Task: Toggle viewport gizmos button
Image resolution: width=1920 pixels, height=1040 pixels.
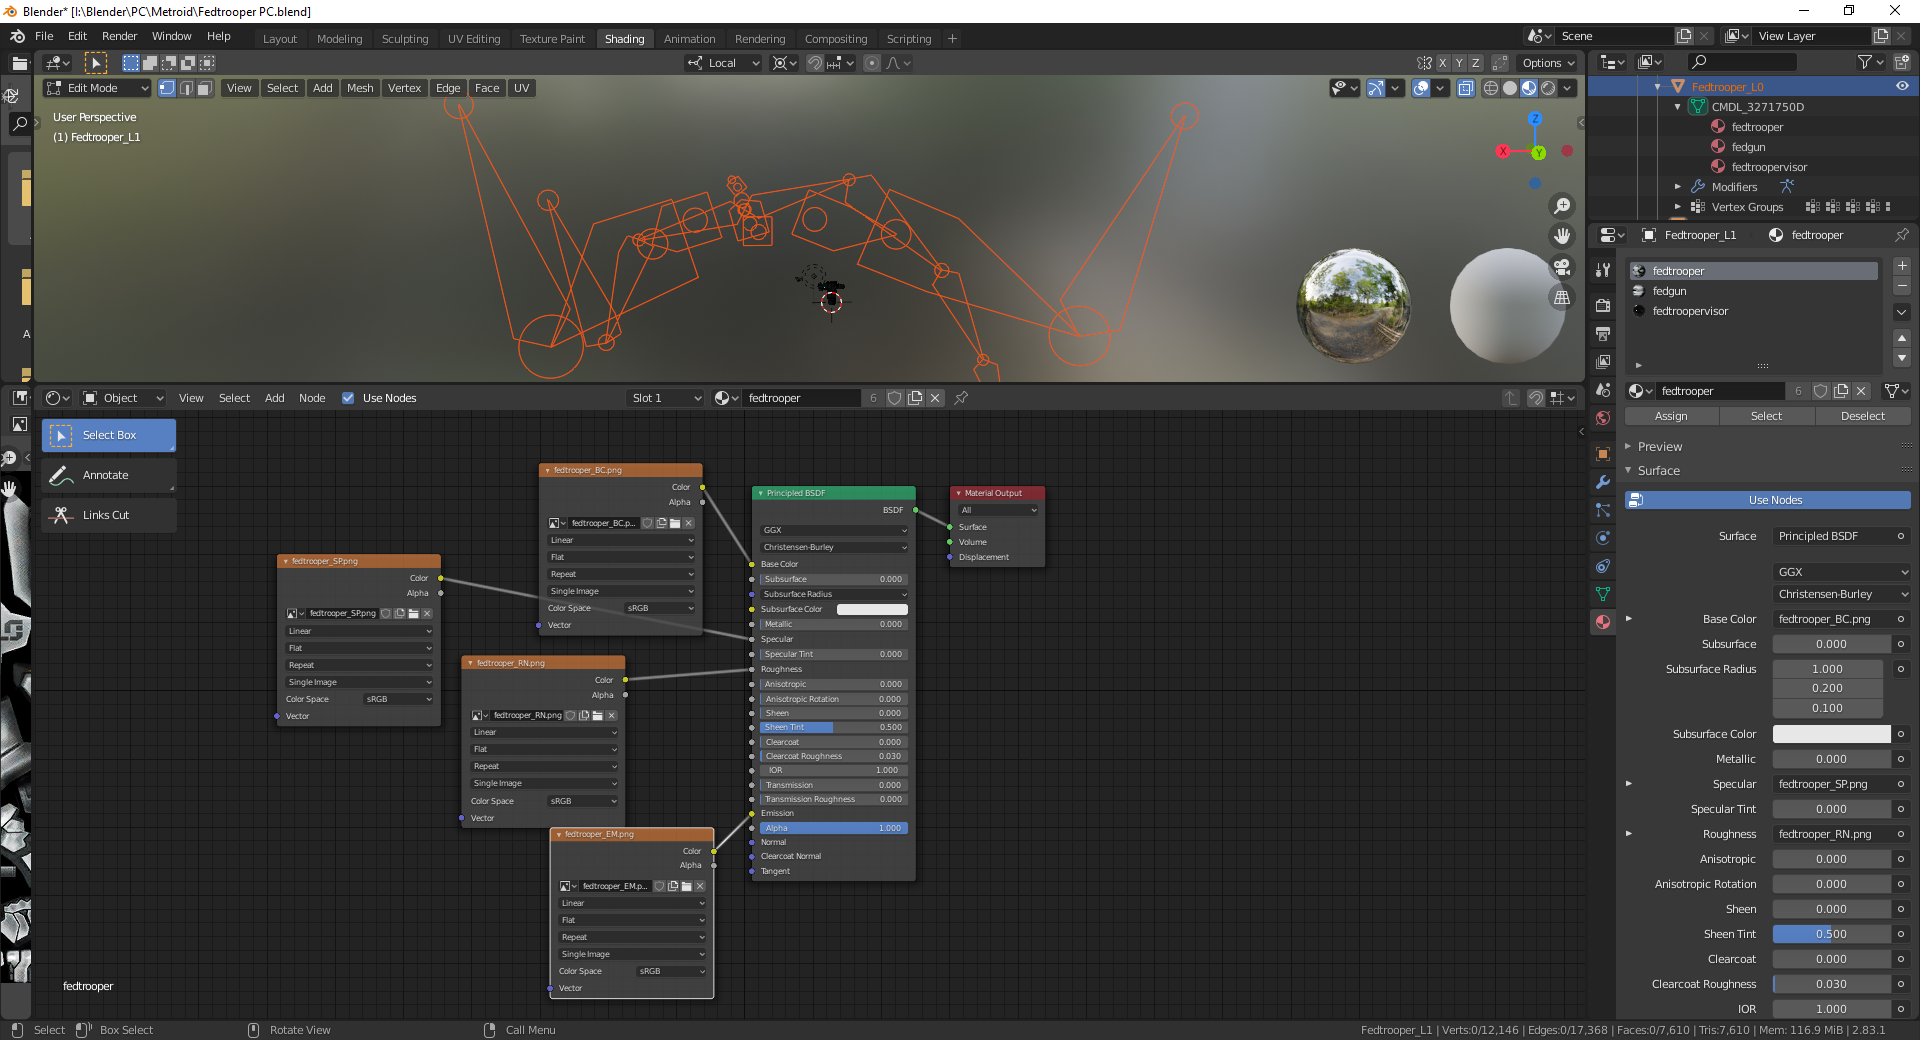Action: tap(1376, 88)
